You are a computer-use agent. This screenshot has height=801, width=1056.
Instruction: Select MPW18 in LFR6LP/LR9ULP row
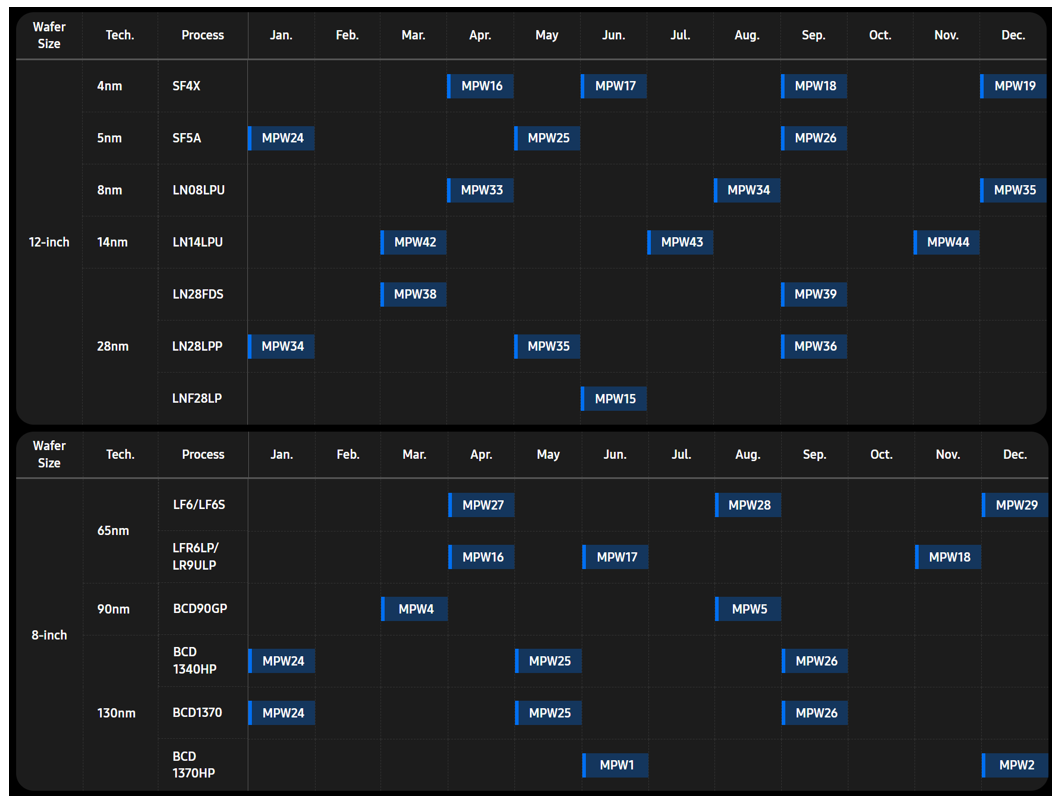948,557
